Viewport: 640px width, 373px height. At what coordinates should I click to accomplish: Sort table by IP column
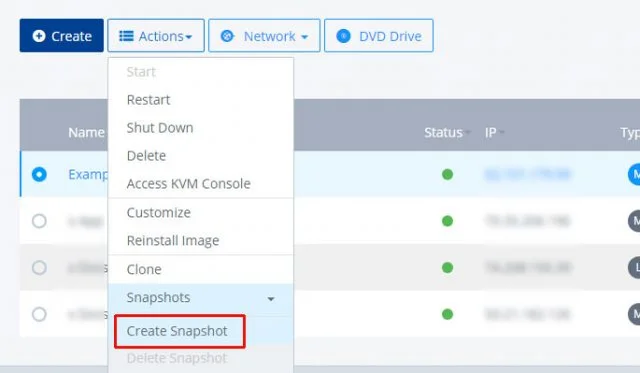(494, 132)
